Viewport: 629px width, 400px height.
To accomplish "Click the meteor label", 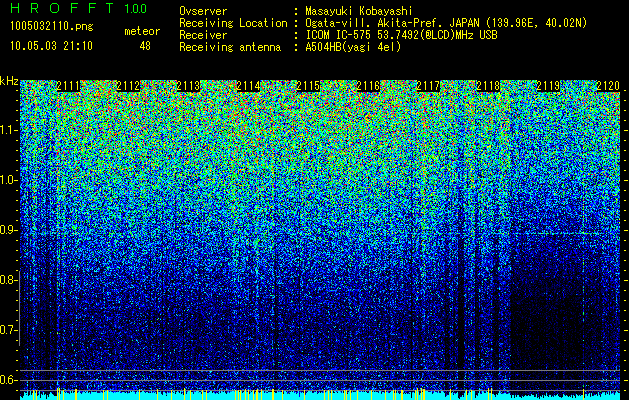I will (x=142, y=31).
